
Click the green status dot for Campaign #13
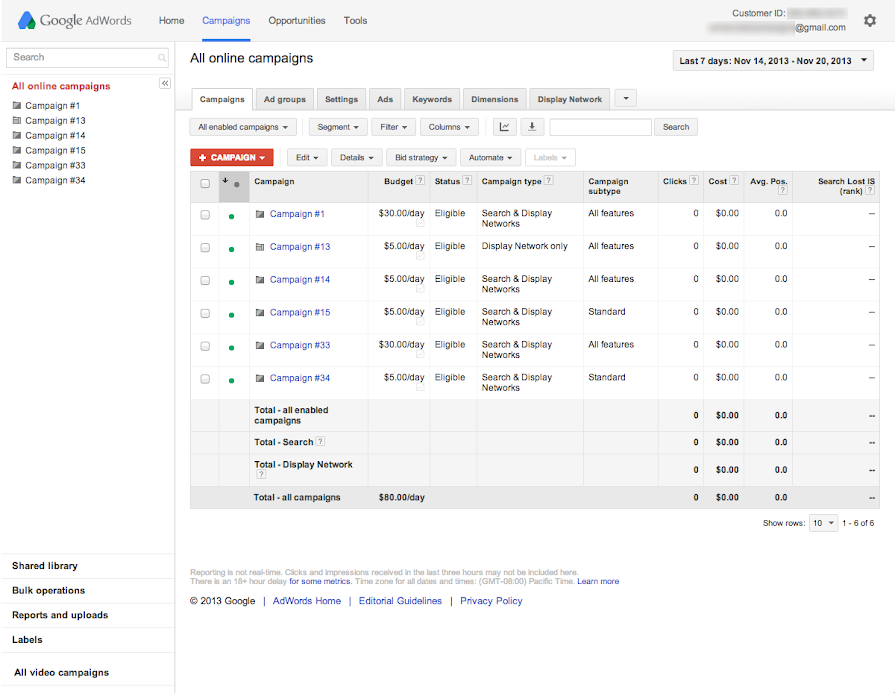pyautogui.click(x=232, y=249)
